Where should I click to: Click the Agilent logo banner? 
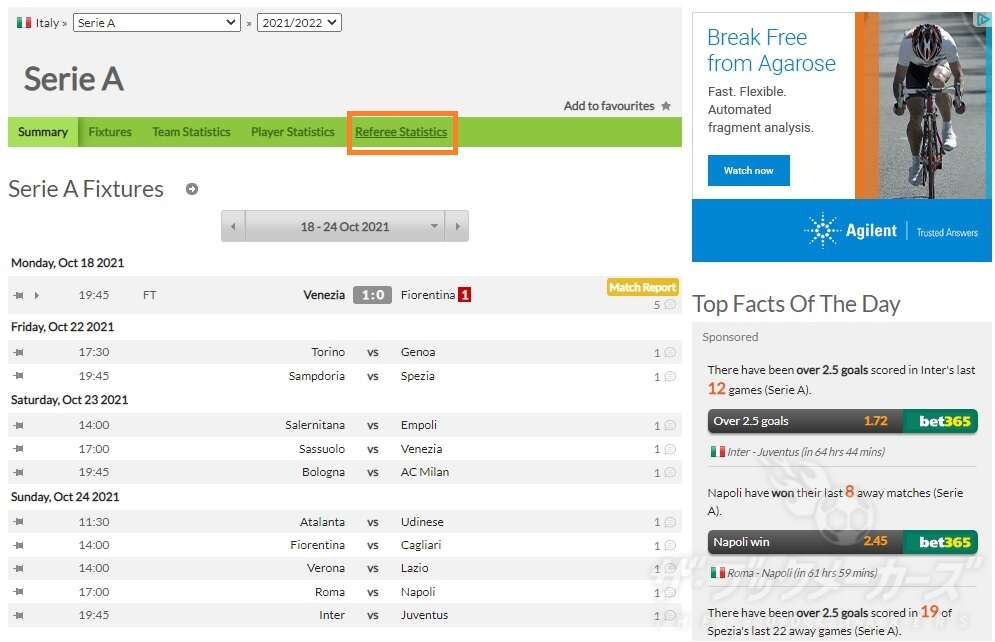click(850, 230)
